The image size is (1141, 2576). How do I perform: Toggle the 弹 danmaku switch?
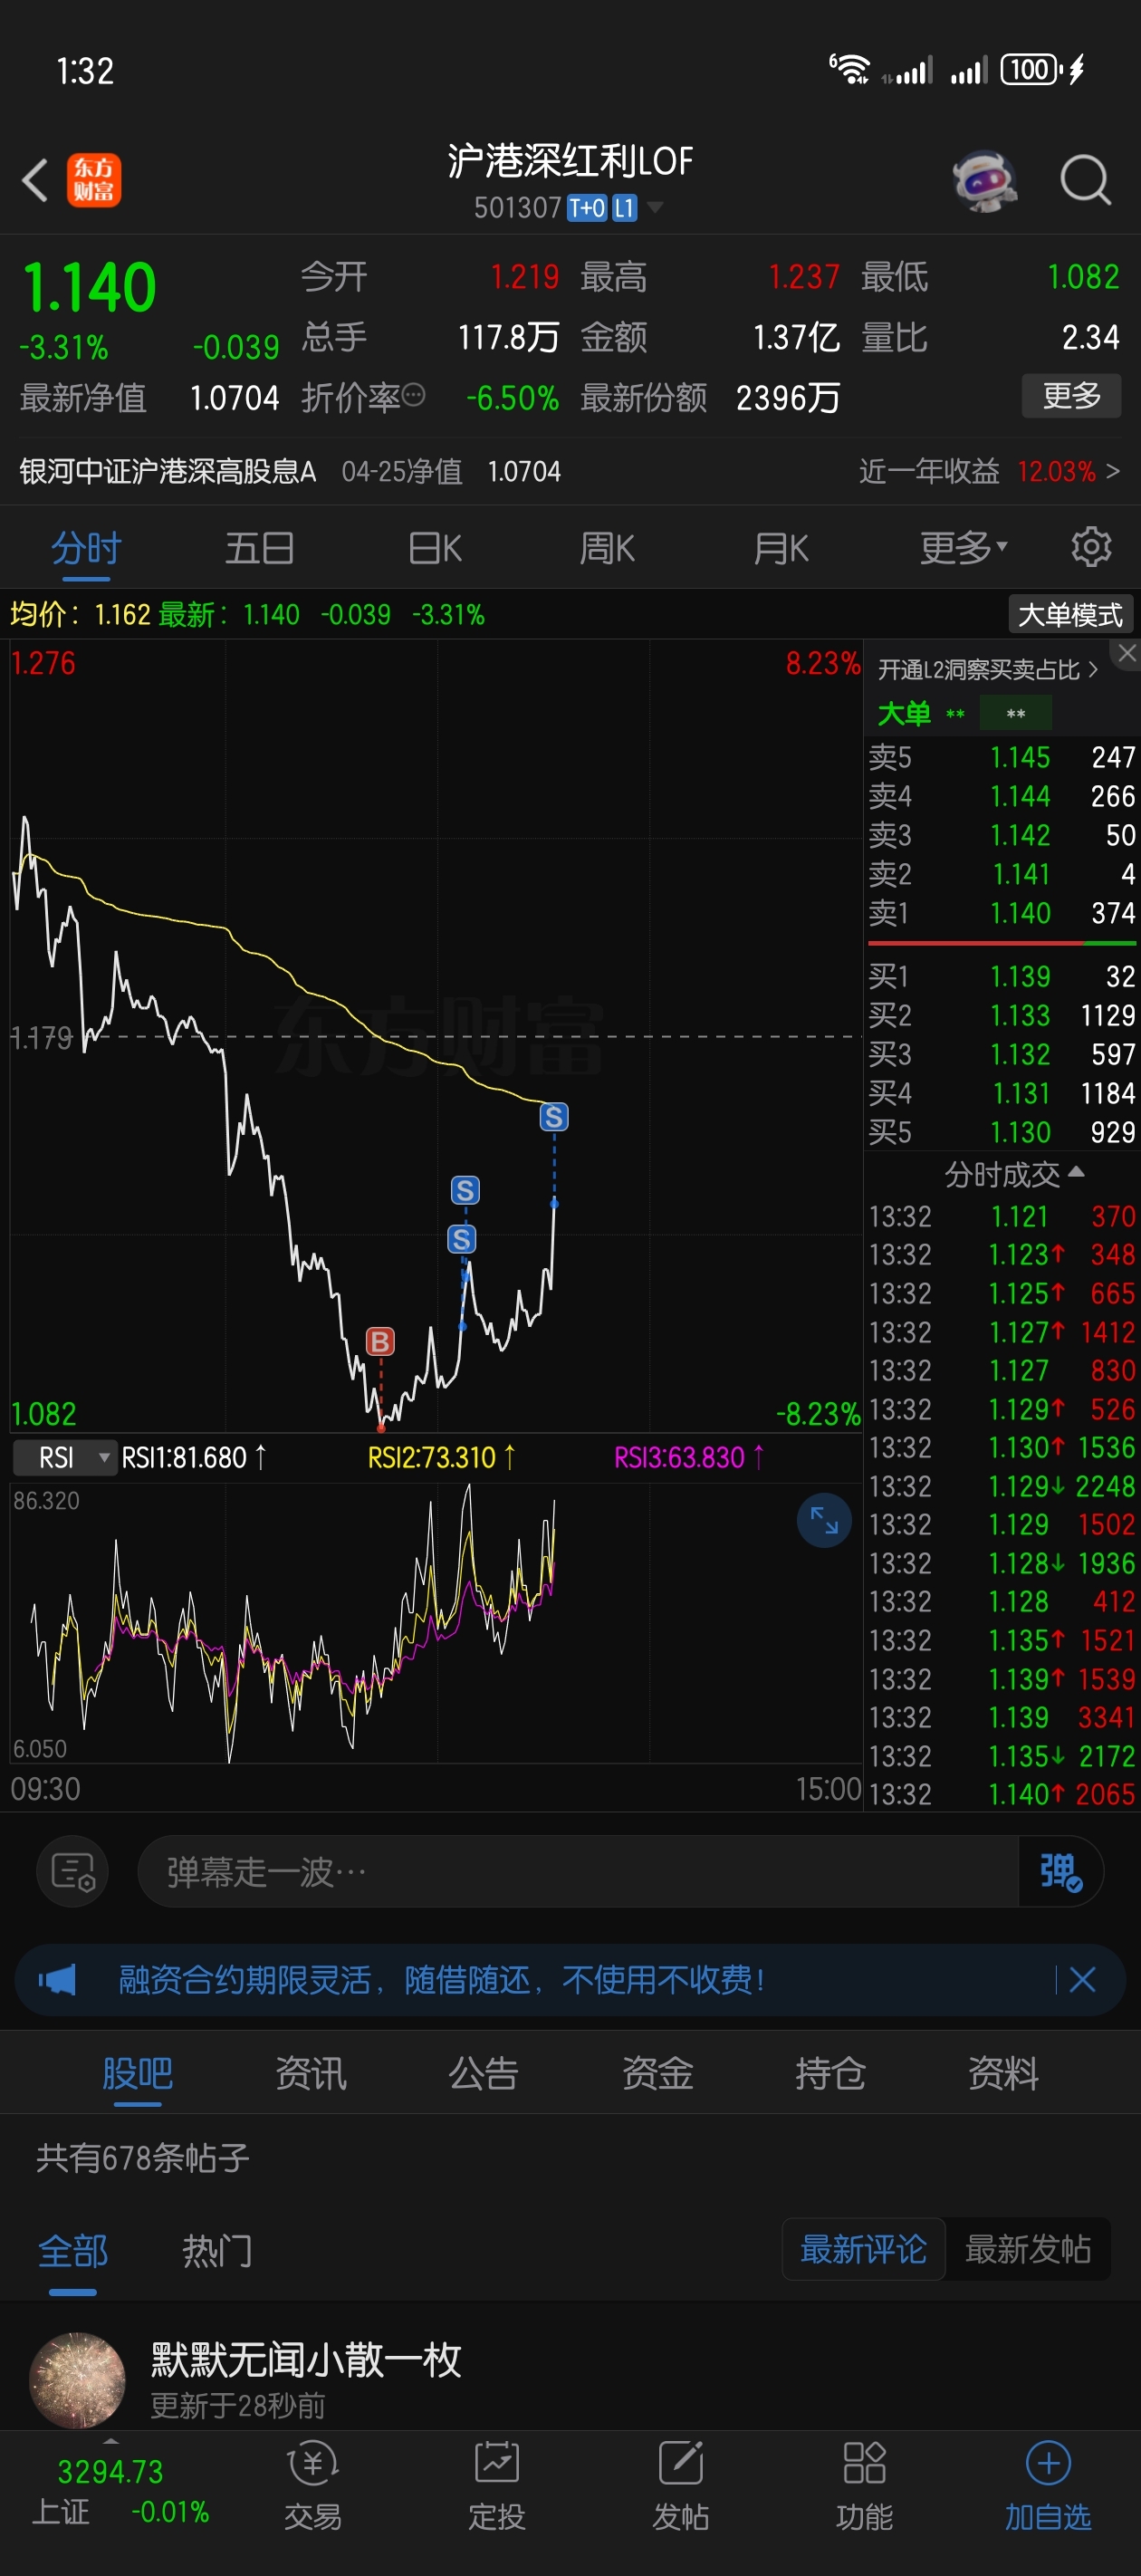click(1060, 1870)
